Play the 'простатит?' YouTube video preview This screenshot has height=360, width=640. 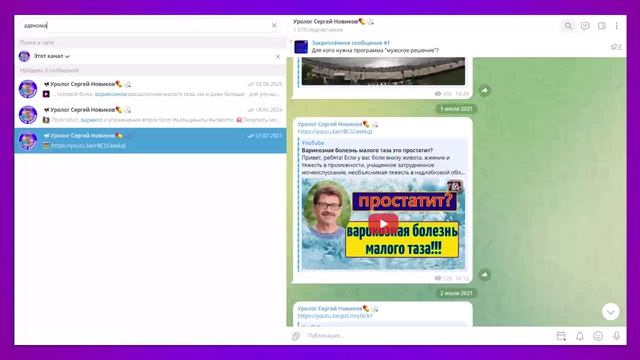(x=383, y=224)
